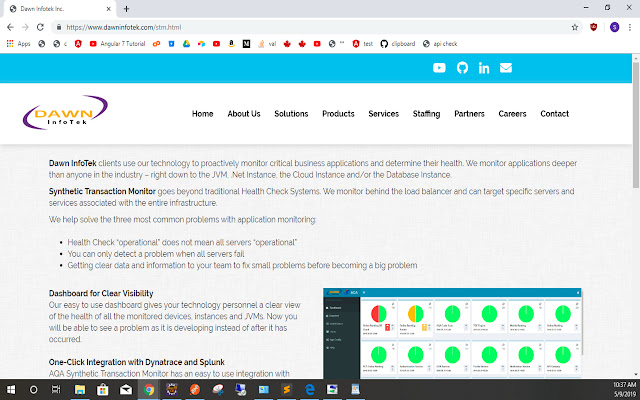The width and height of the screenshot is (640, 400).
Task: Bookmark this page with the star icon
Action: [575, 27]
